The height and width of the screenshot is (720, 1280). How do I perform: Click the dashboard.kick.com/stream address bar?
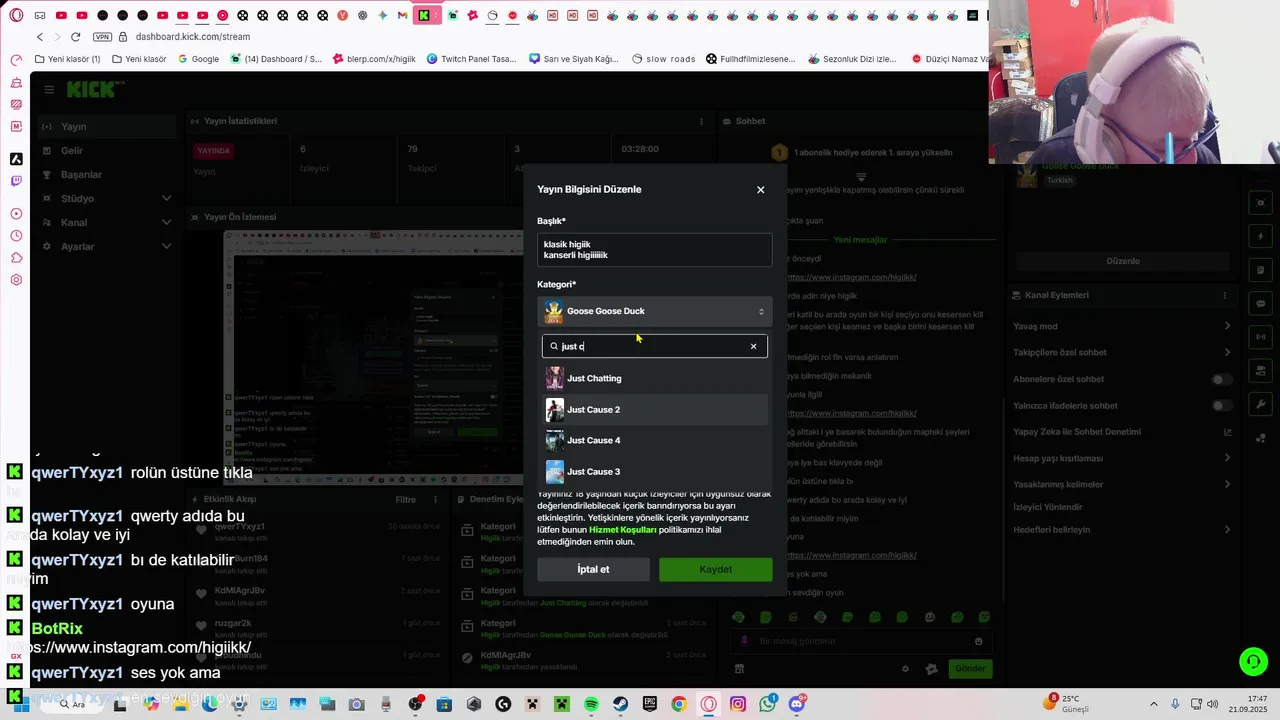pyautogui.click(x=193, y=37)
